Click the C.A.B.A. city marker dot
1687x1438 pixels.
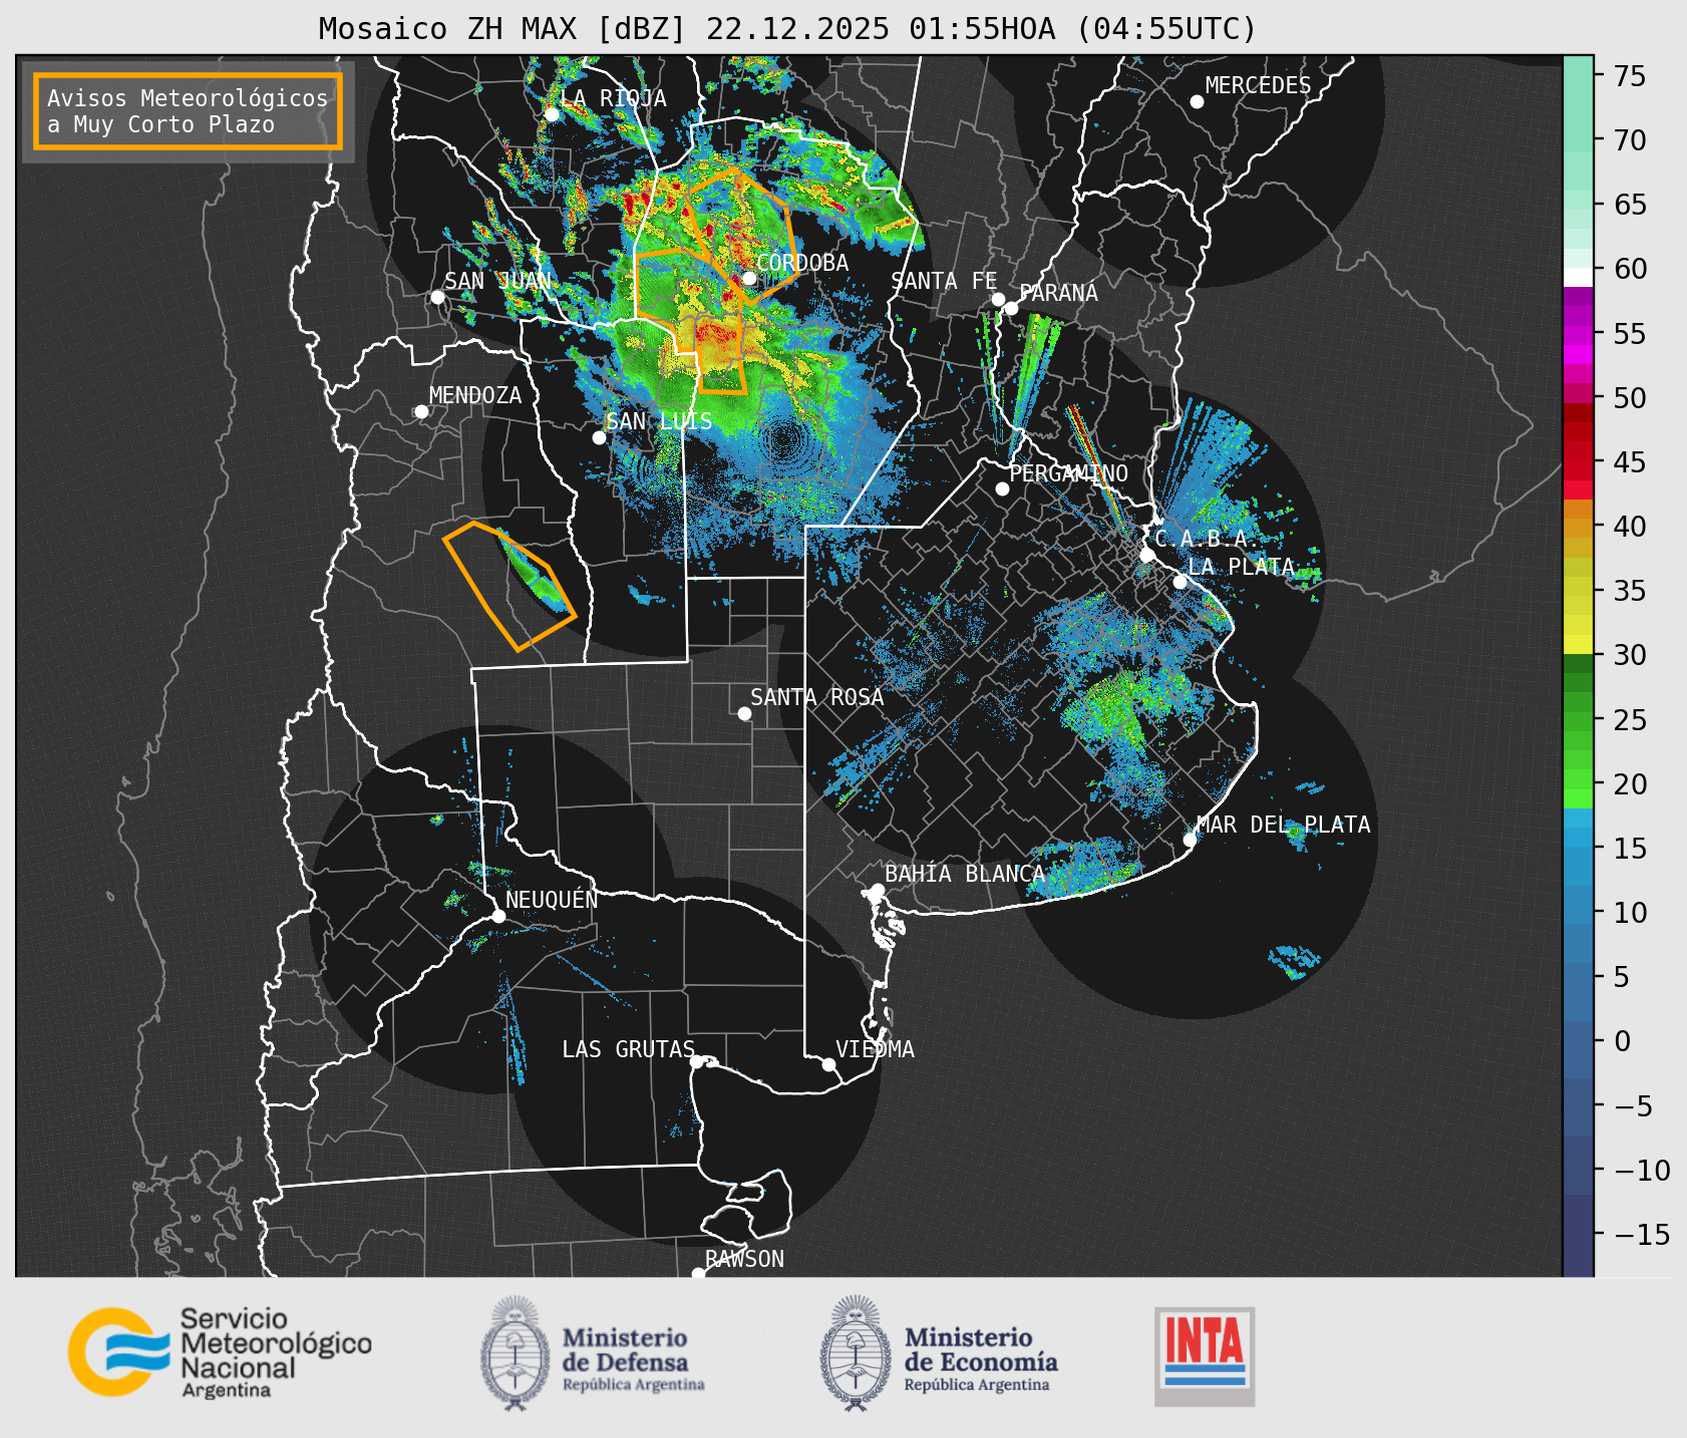[x=1148, y=555]
